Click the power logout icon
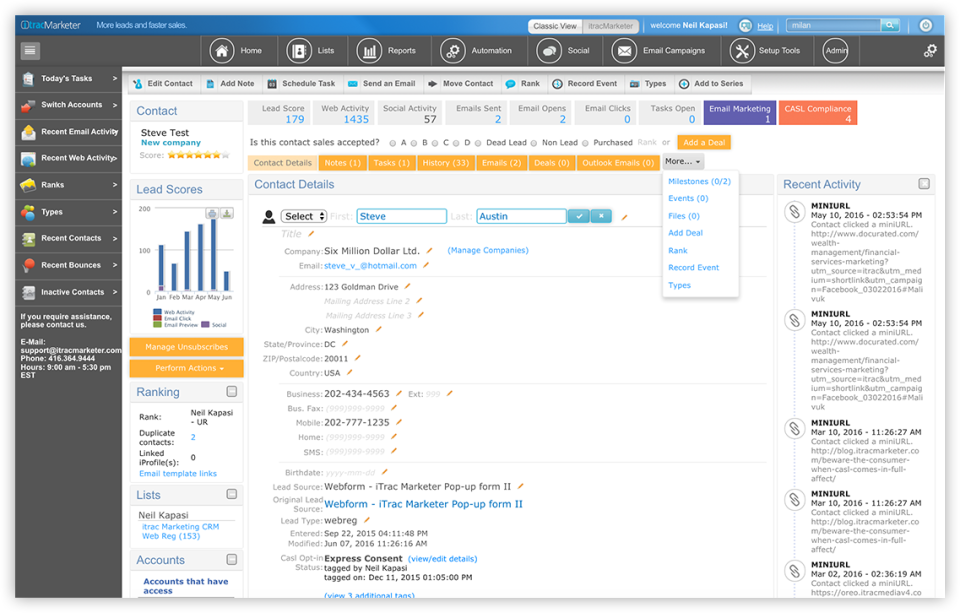The width and height of the screenshot is (960, 613). click(926, 25)
